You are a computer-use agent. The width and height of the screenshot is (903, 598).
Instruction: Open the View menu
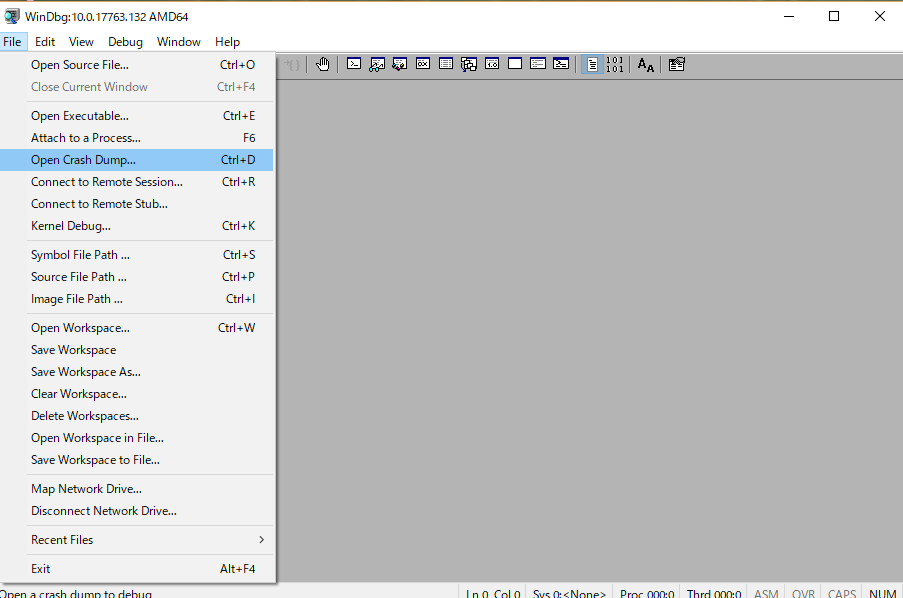81,41
